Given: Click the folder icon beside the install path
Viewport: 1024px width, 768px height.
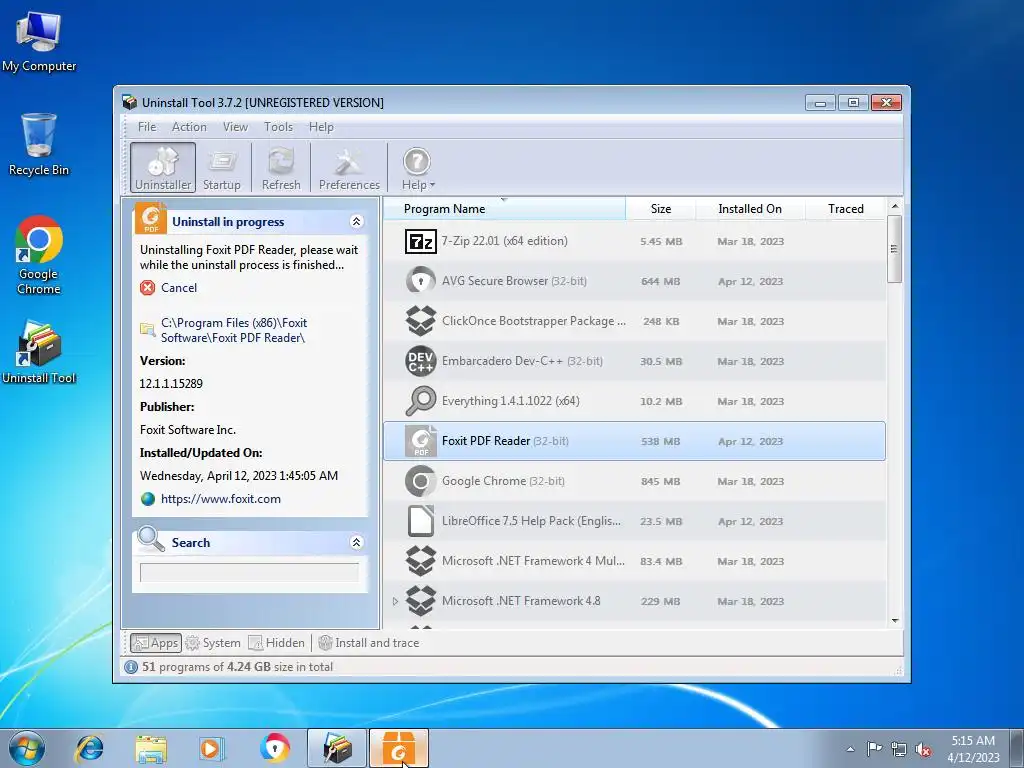Looking at the screenshot, I should click(x=148, y=329).
